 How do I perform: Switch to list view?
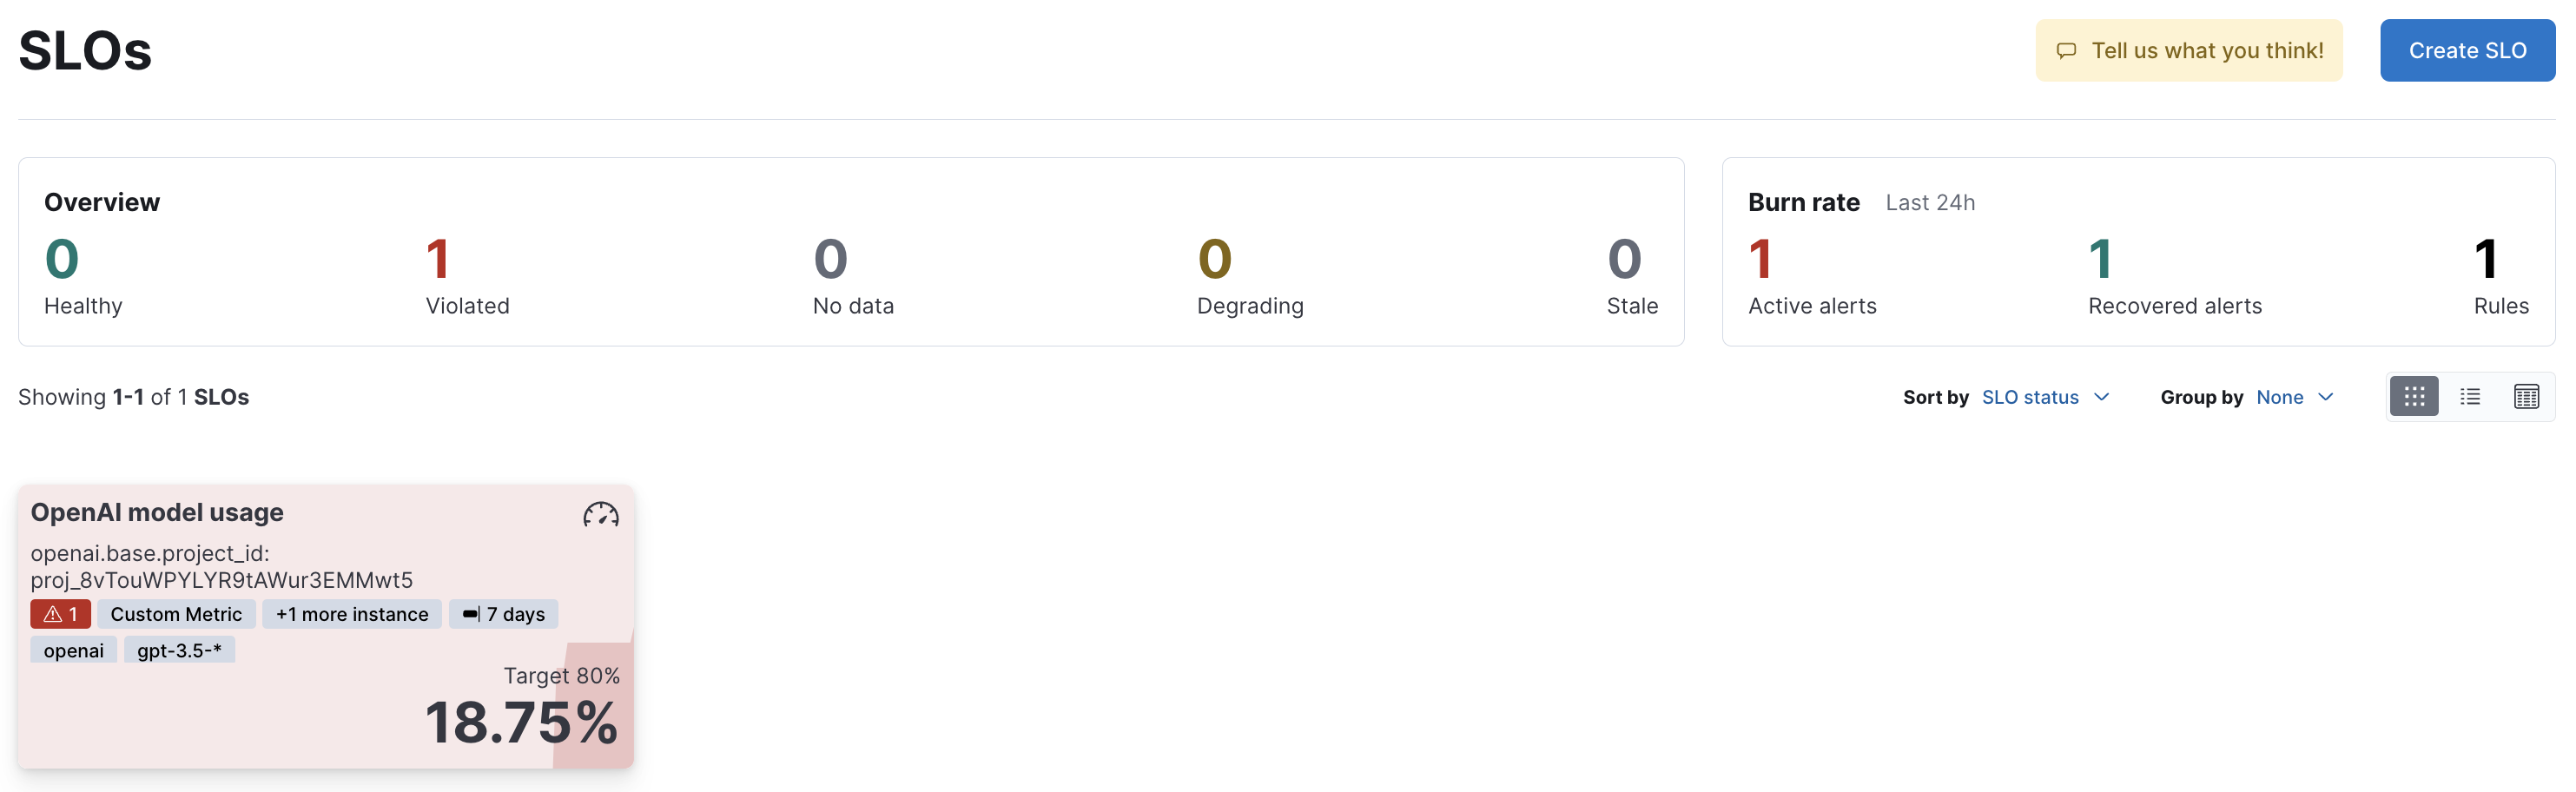(x=2469, y=397)
